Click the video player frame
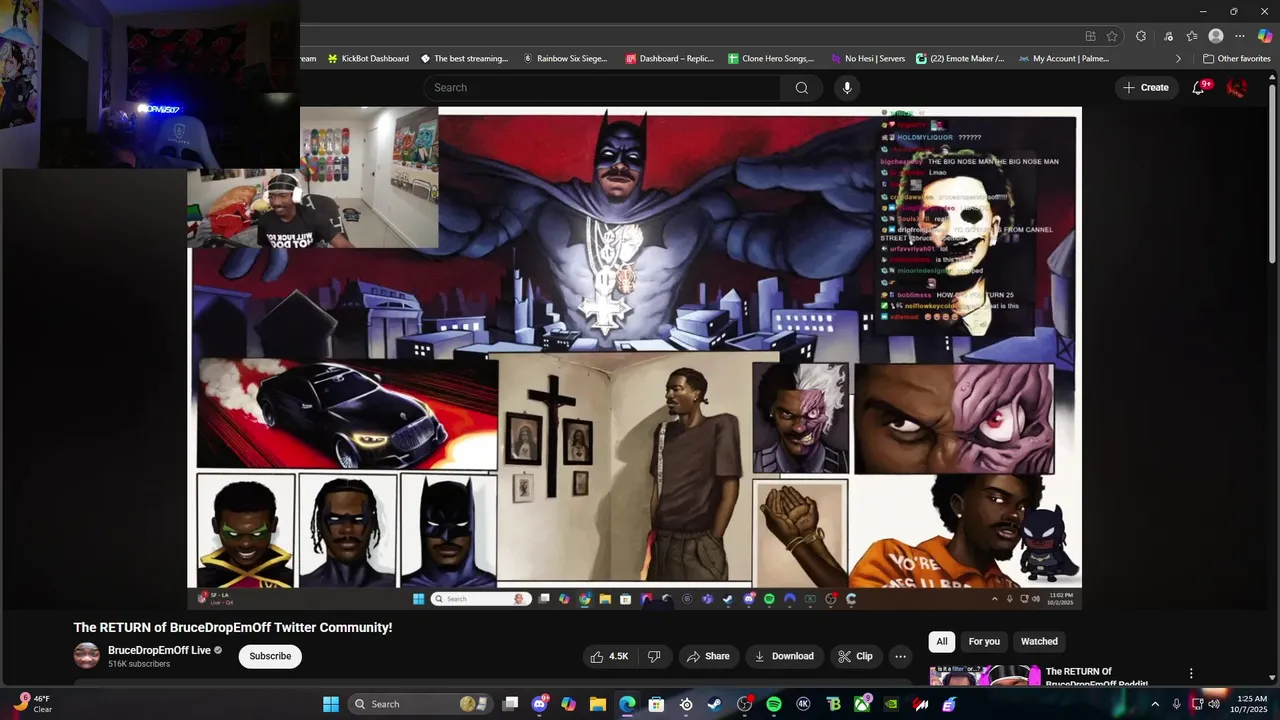1280x720 pixels. pyautogui.click(x=635, y=358)
